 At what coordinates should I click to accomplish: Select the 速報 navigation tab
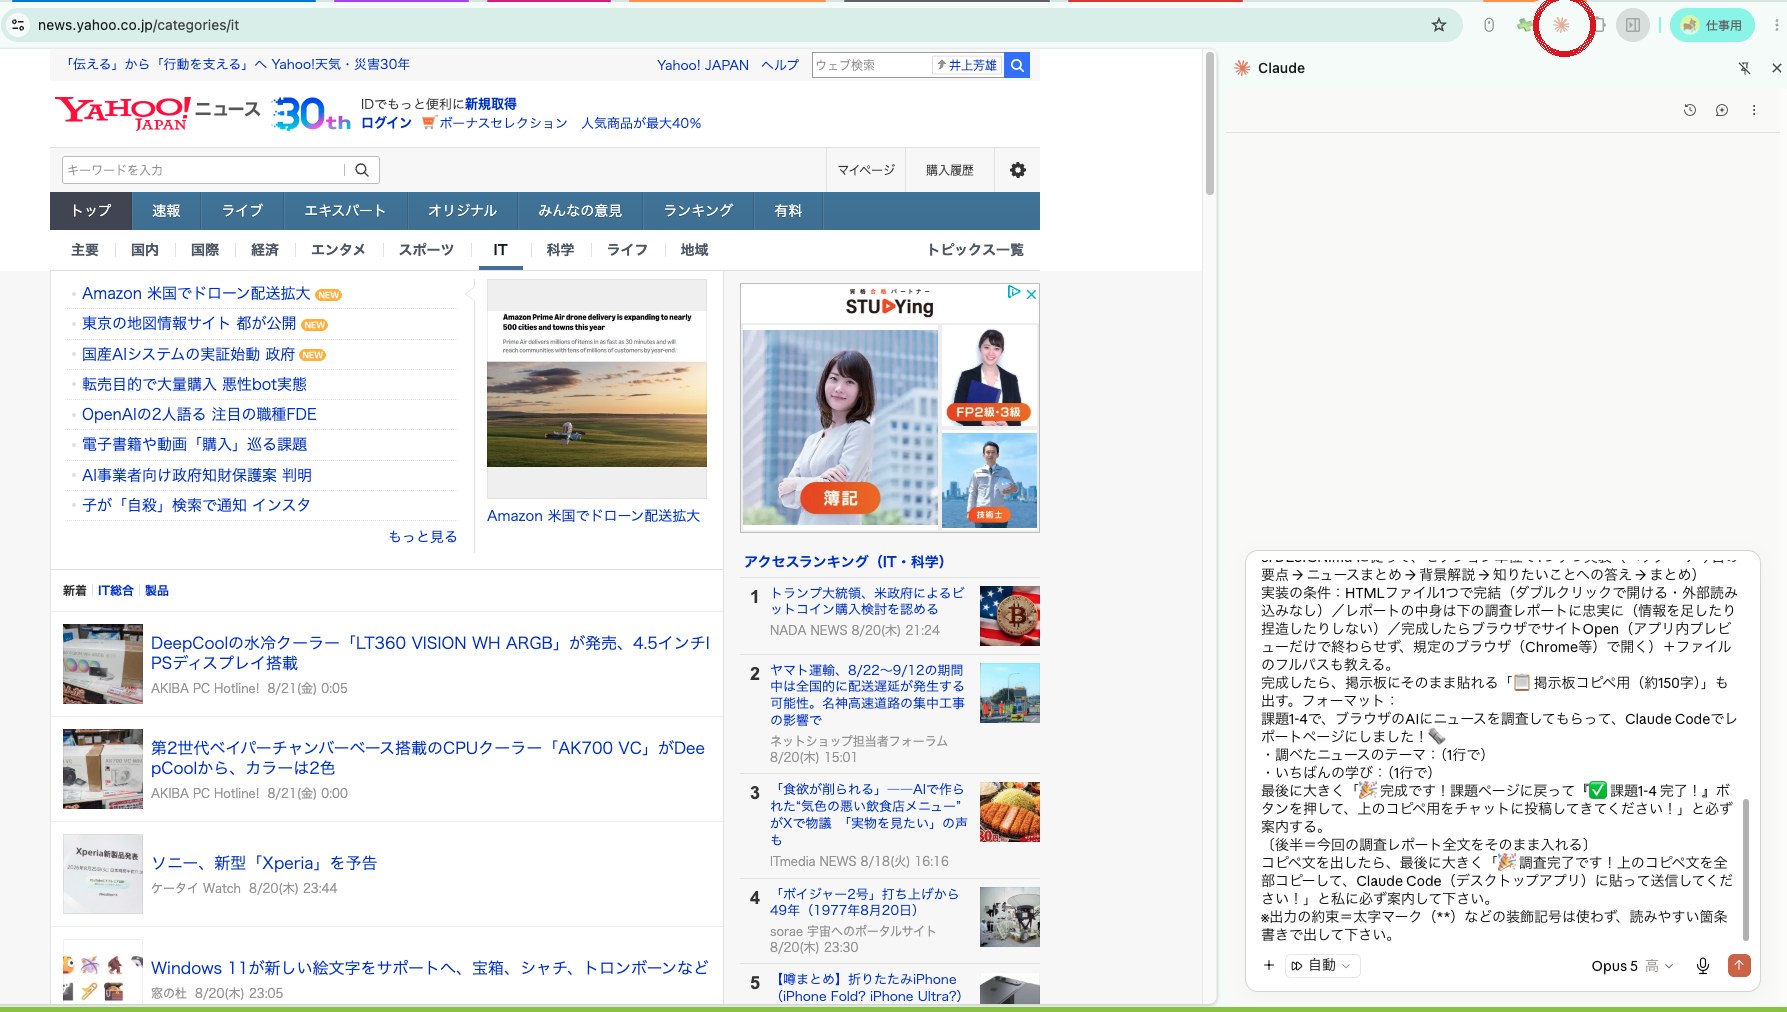[166, 211]
